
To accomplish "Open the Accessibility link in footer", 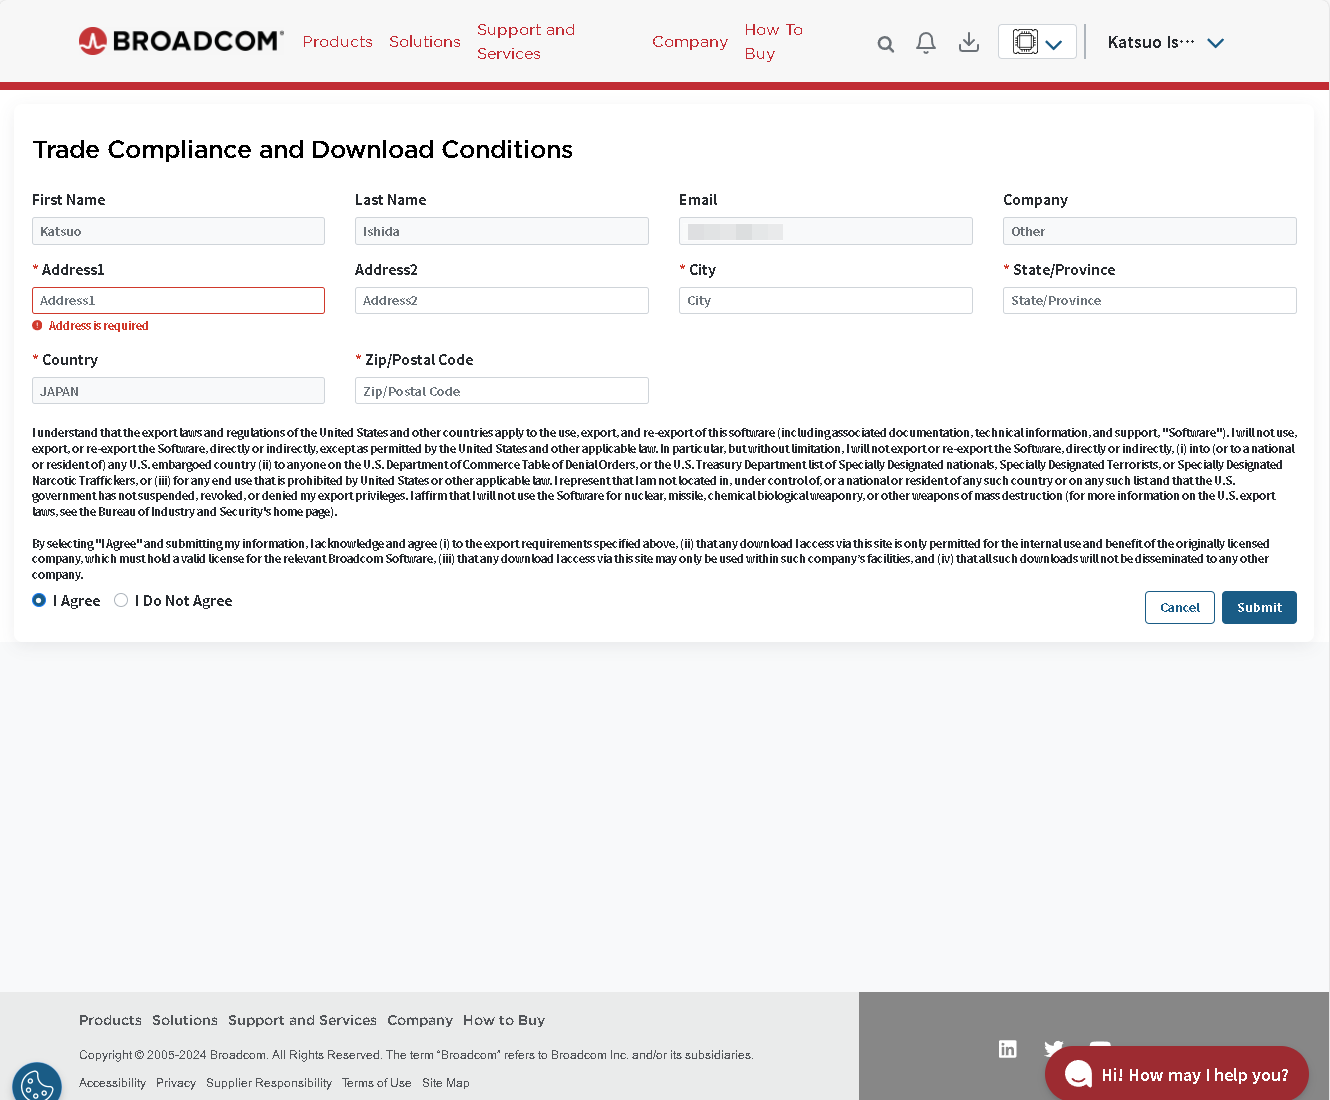I will pyautogui.click(x=112, y=1083).
